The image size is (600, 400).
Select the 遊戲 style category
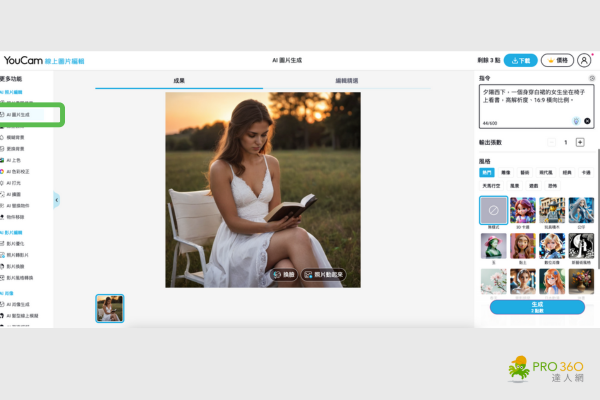[533, 186]
